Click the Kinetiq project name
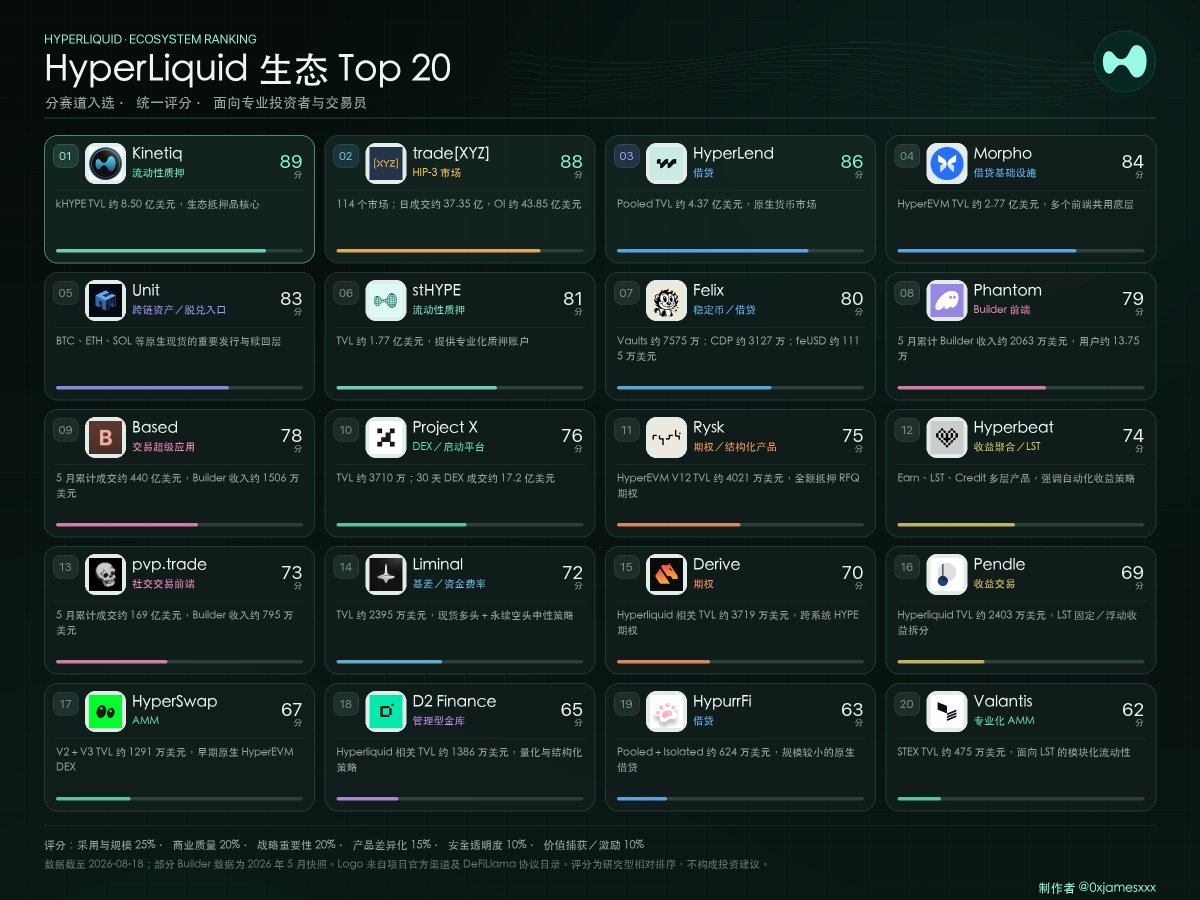Screen dimensions: 1200x900 point(157,154)
